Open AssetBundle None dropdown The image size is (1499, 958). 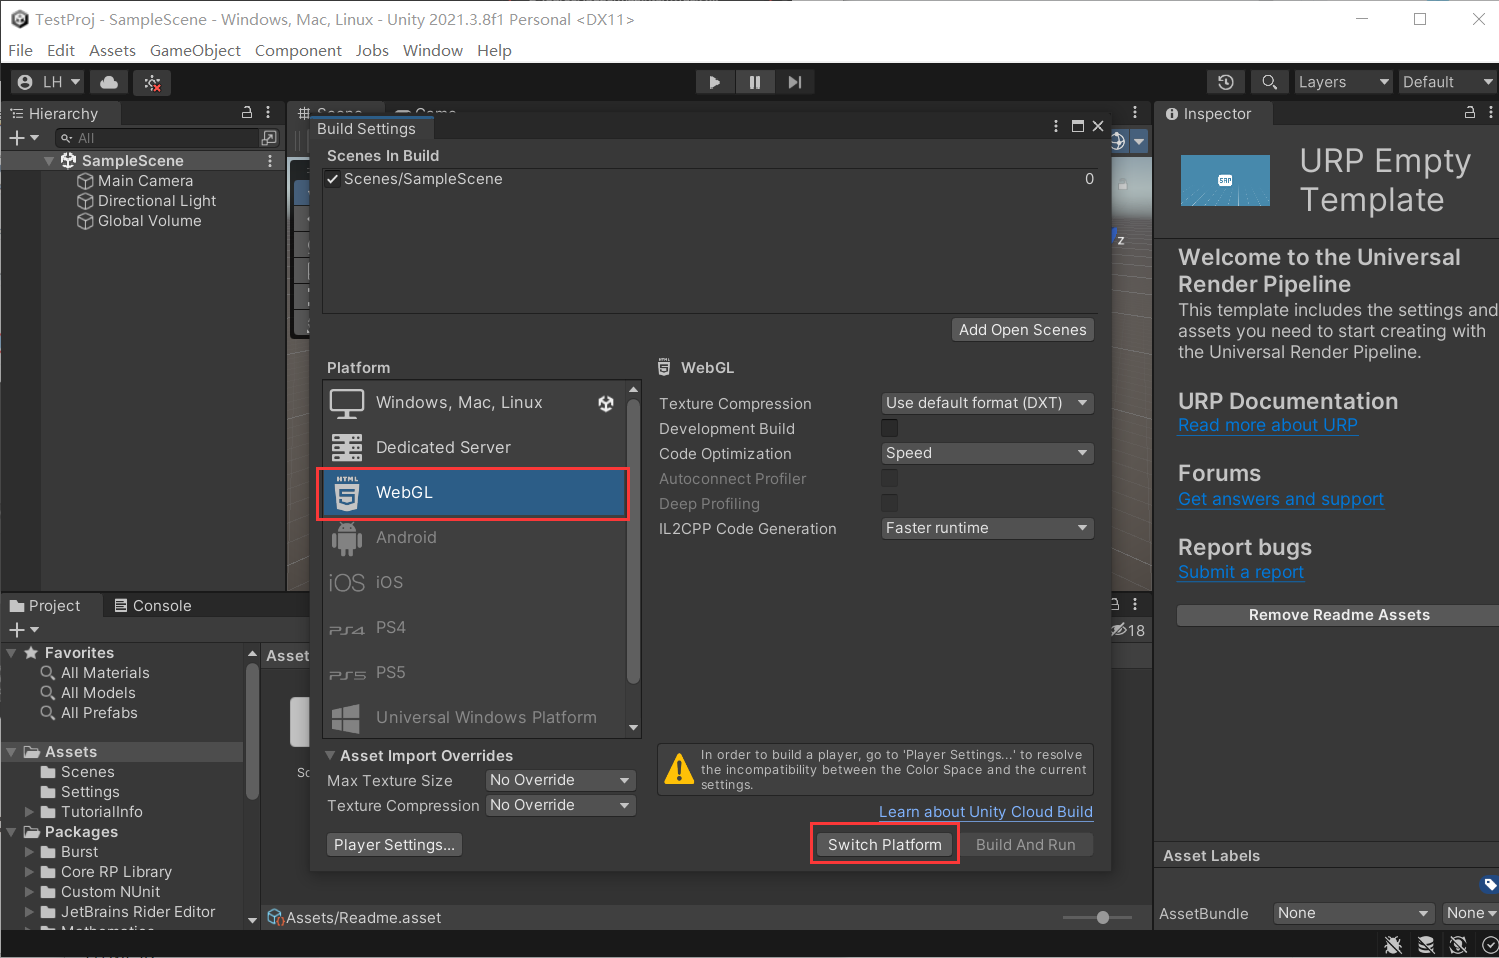tap(1355, 913)
